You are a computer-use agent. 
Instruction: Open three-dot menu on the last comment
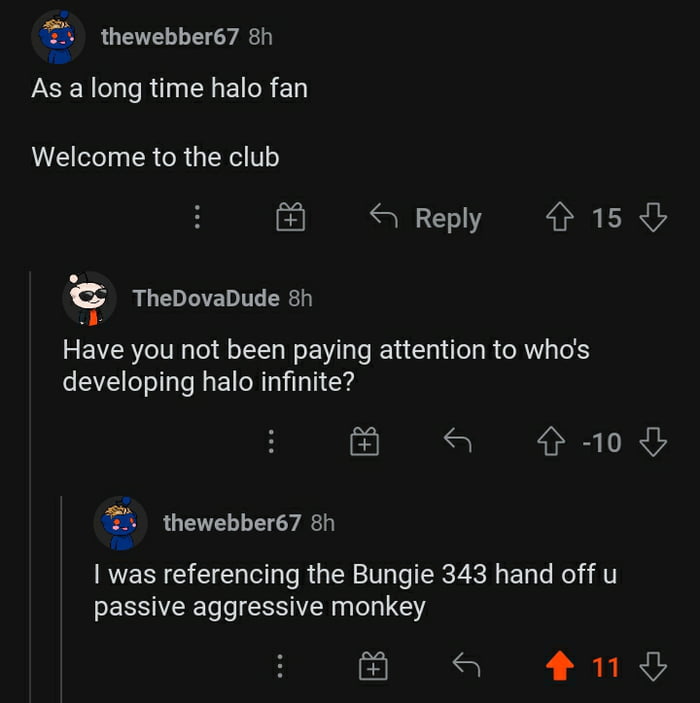click(x=280, y=666)
